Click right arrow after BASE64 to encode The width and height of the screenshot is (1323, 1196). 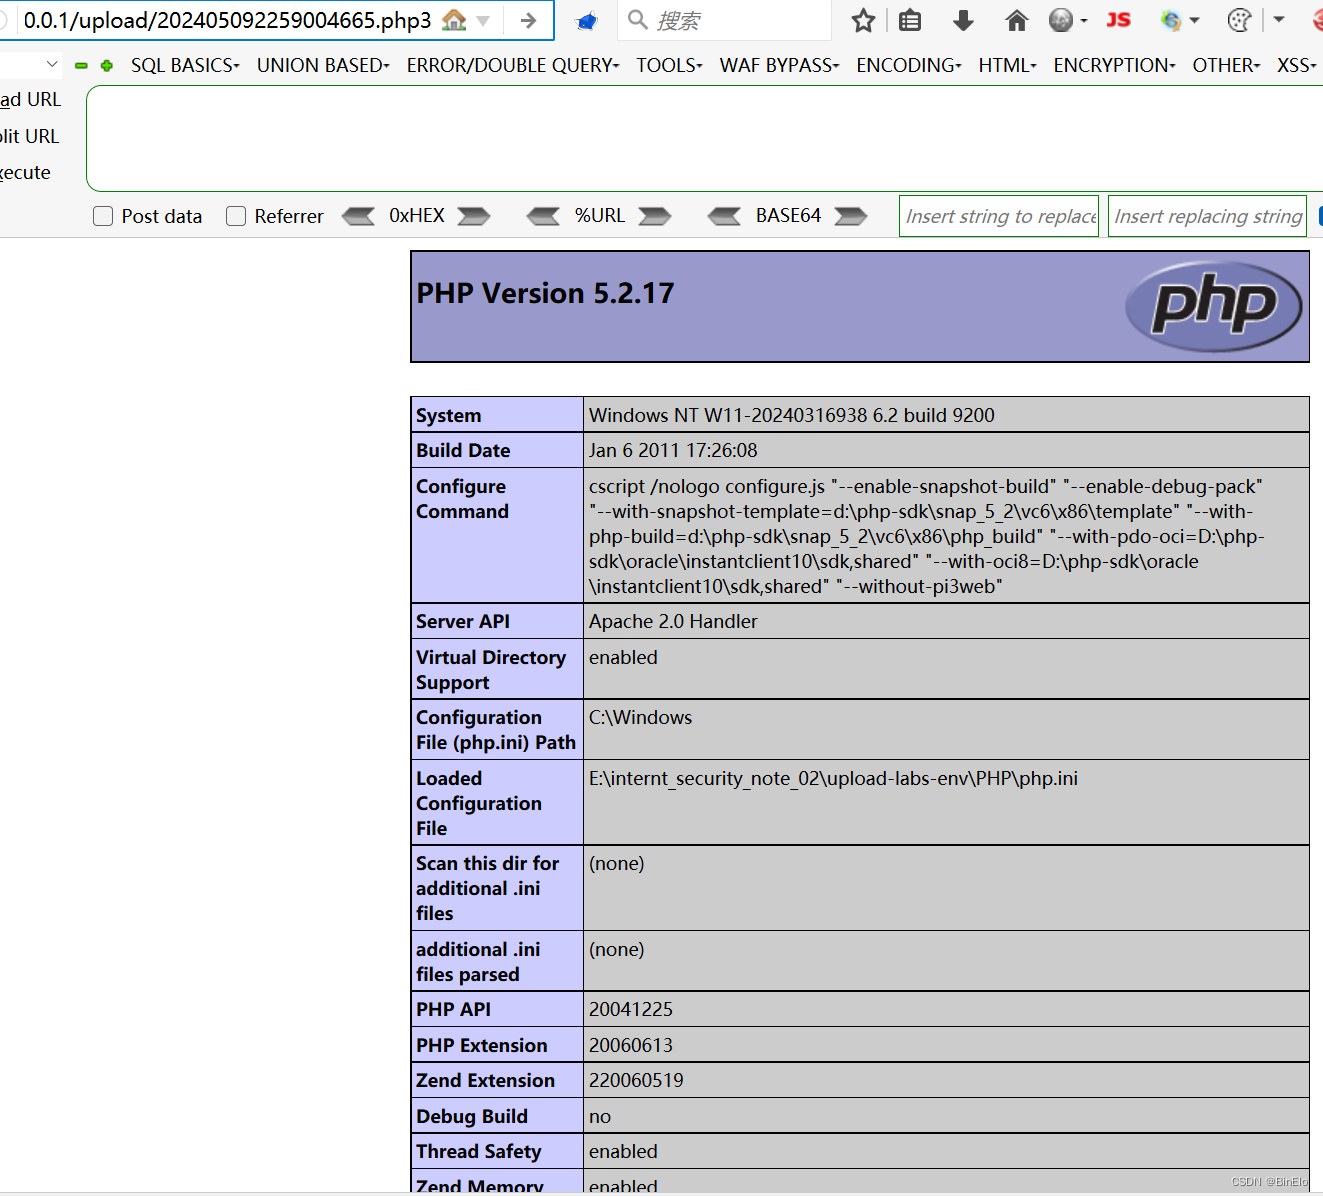coord(851,216)
